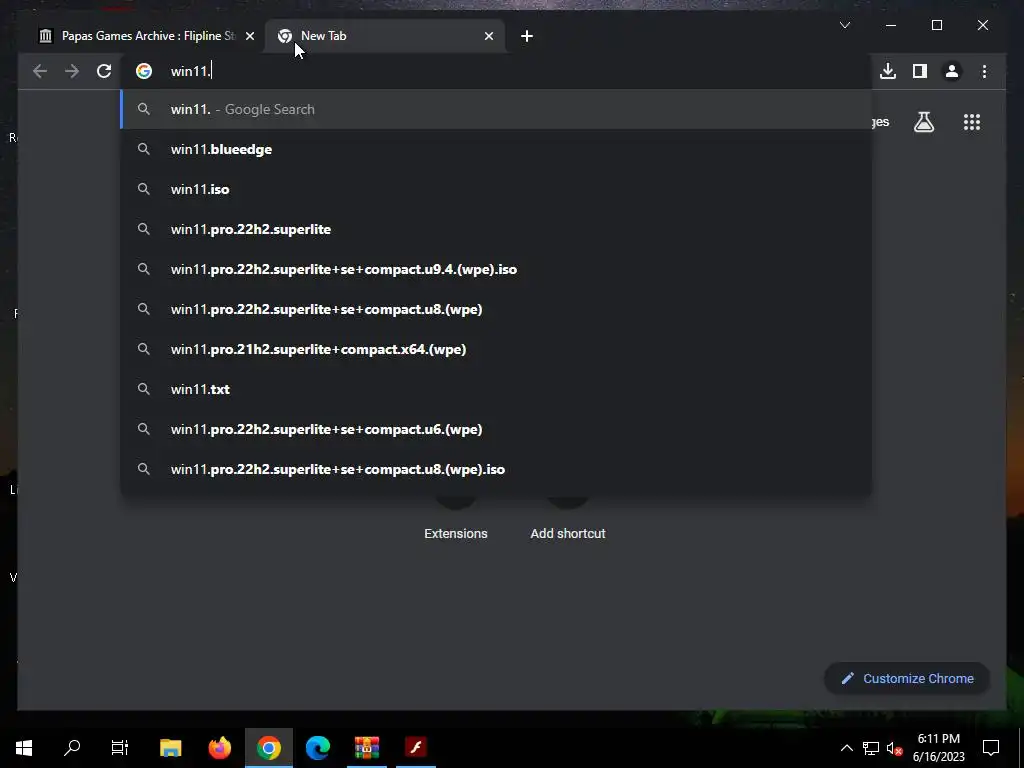Viewport: 1024px width, 768px height.
Task: Open the Search Labs flask icon
Action: coord(924,122)
